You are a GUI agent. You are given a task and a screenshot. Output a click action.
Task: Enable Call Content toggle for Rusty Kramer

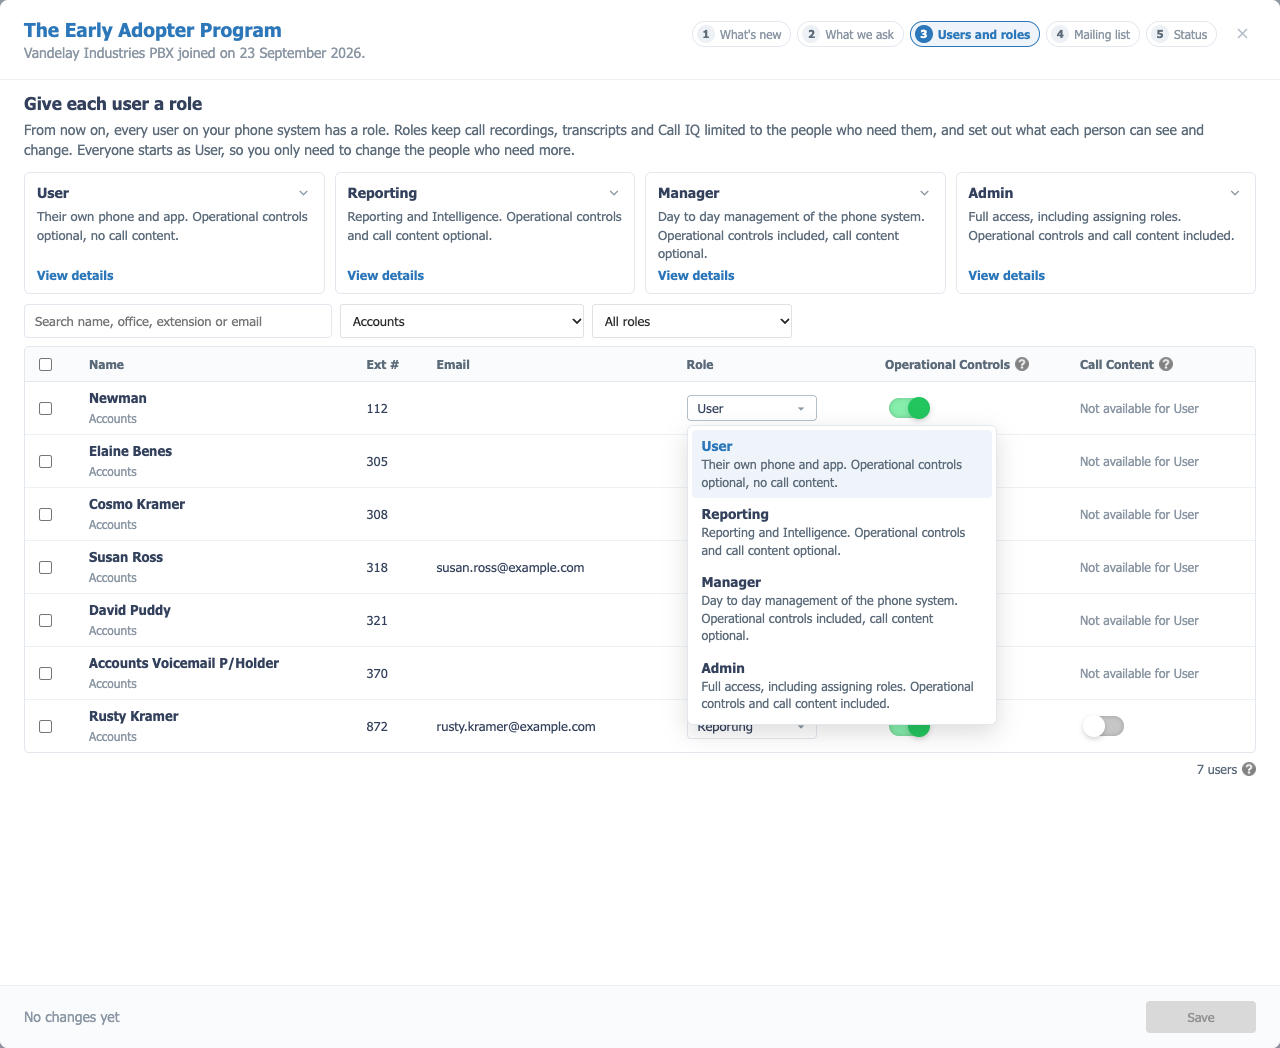(x=1103, y=726)
